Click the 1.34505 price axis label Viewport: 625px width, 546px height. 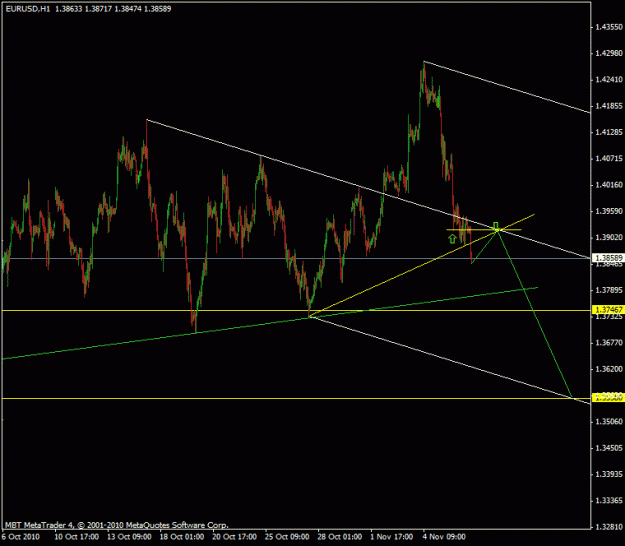coord(609,448)
